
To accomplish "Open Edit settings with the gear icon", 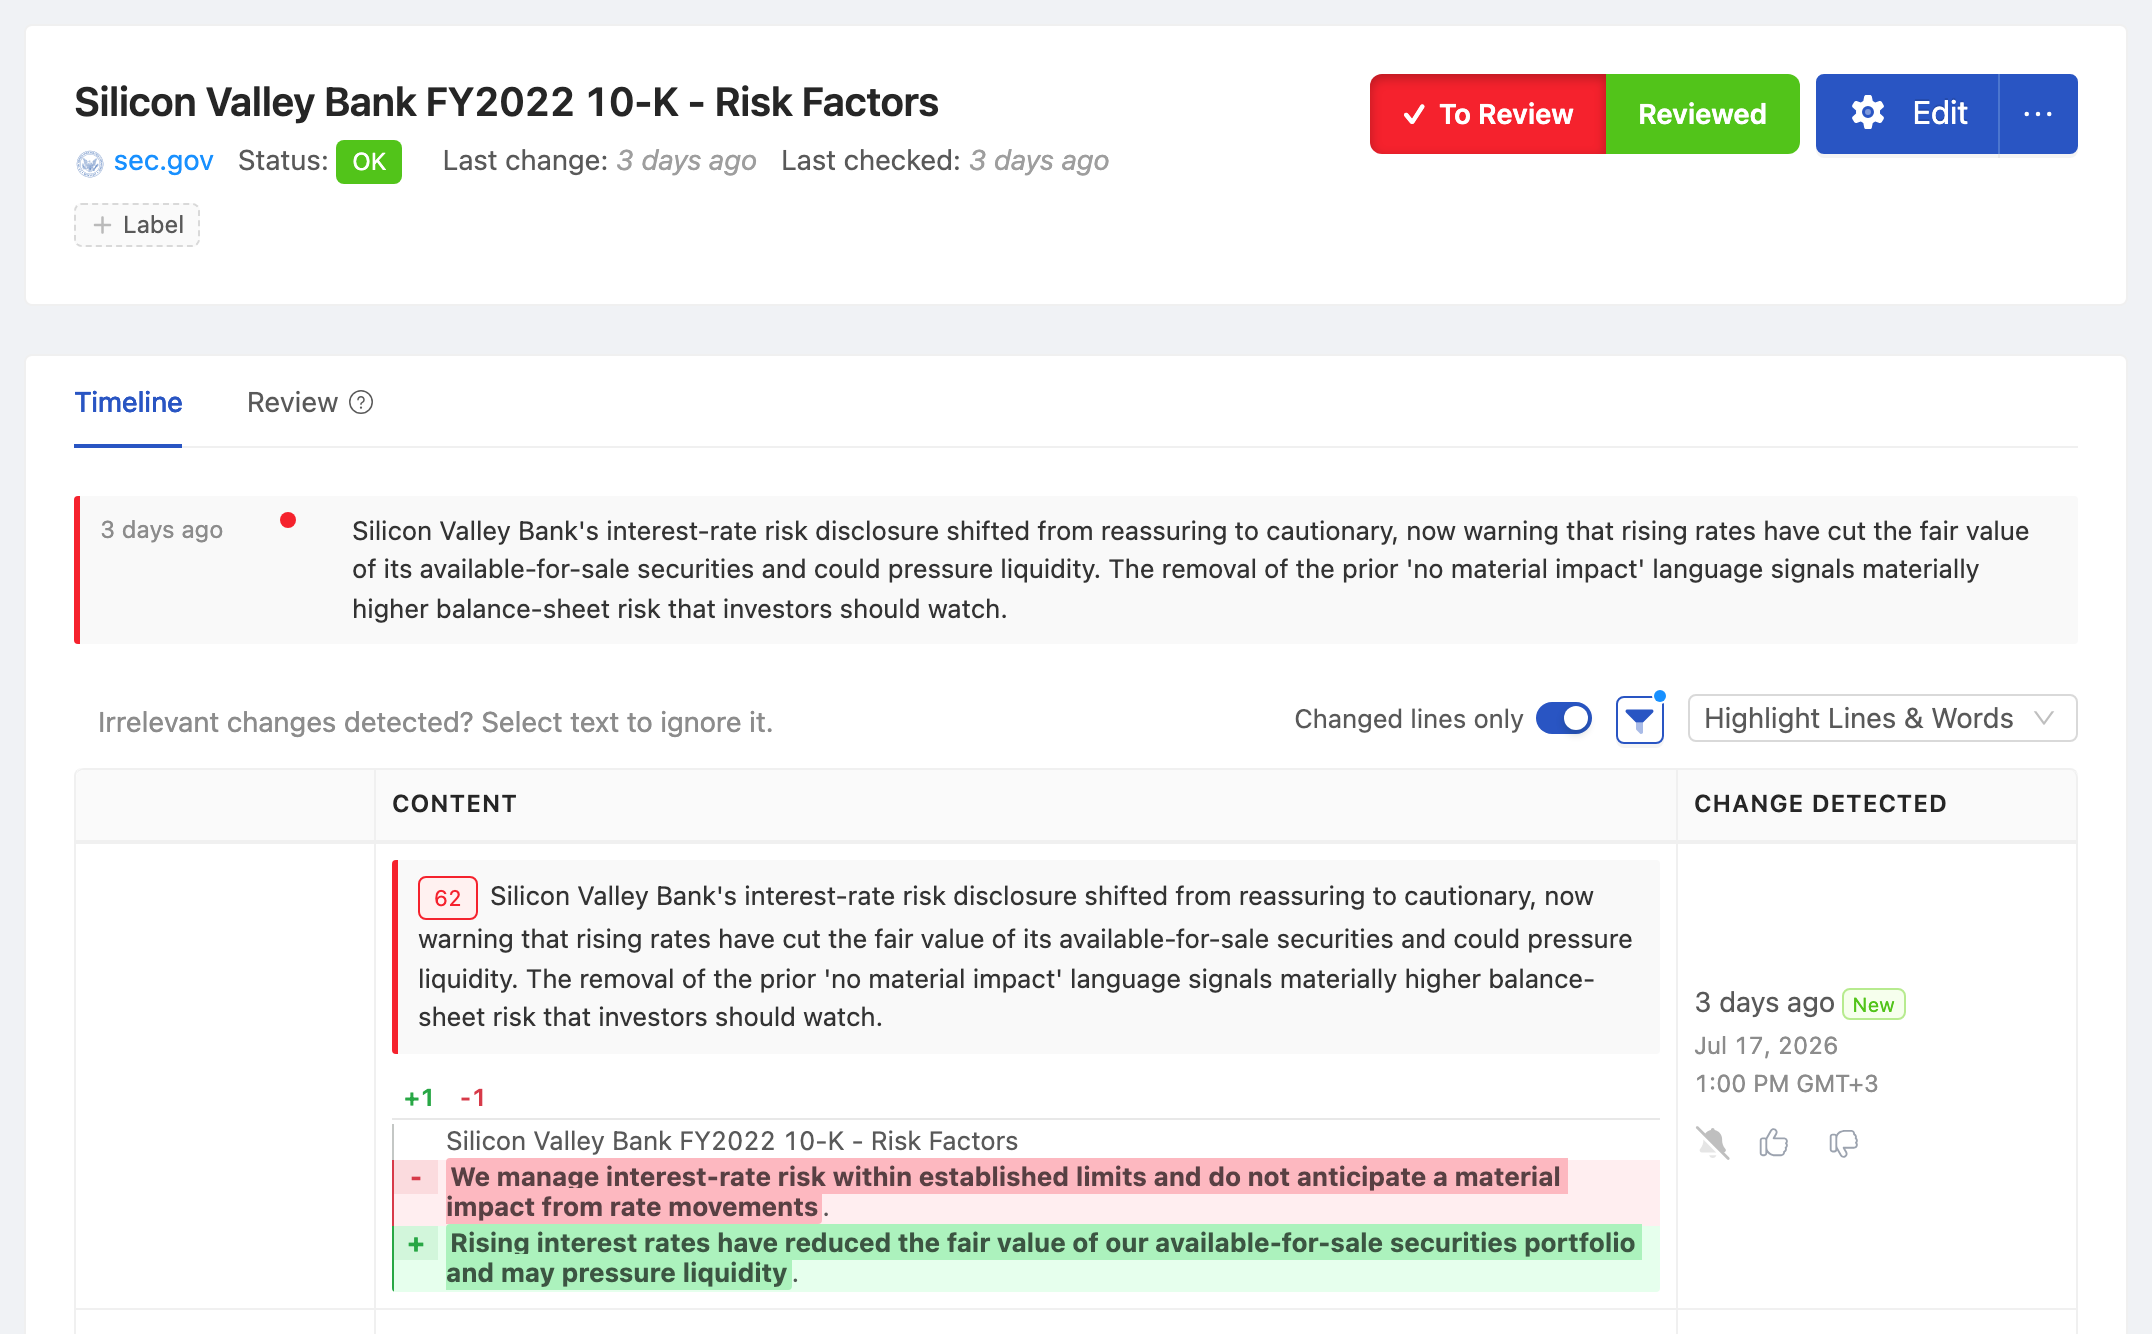I will 1907,114.
